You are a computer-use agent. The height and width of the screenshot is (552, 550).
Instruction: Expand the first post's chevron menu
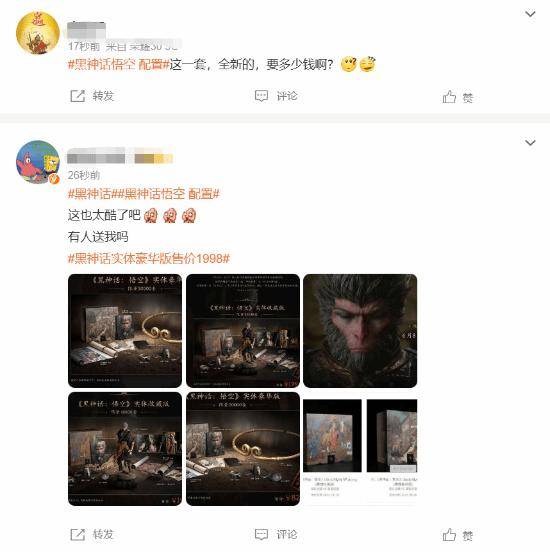tap(530, 14)
